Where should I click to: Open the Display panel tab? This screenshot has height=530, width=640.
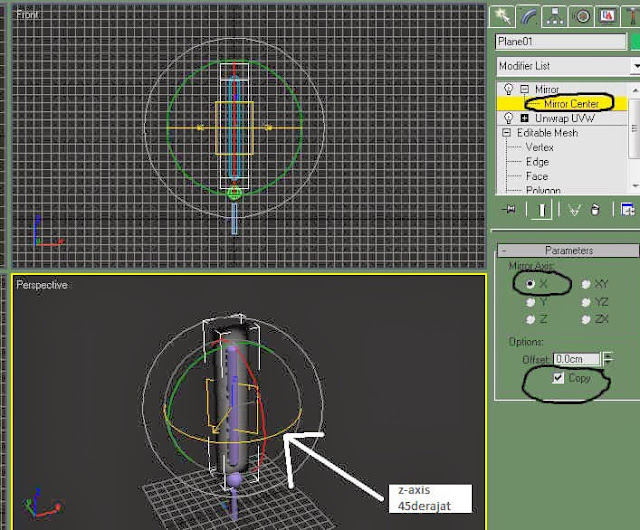pos(607,17)
